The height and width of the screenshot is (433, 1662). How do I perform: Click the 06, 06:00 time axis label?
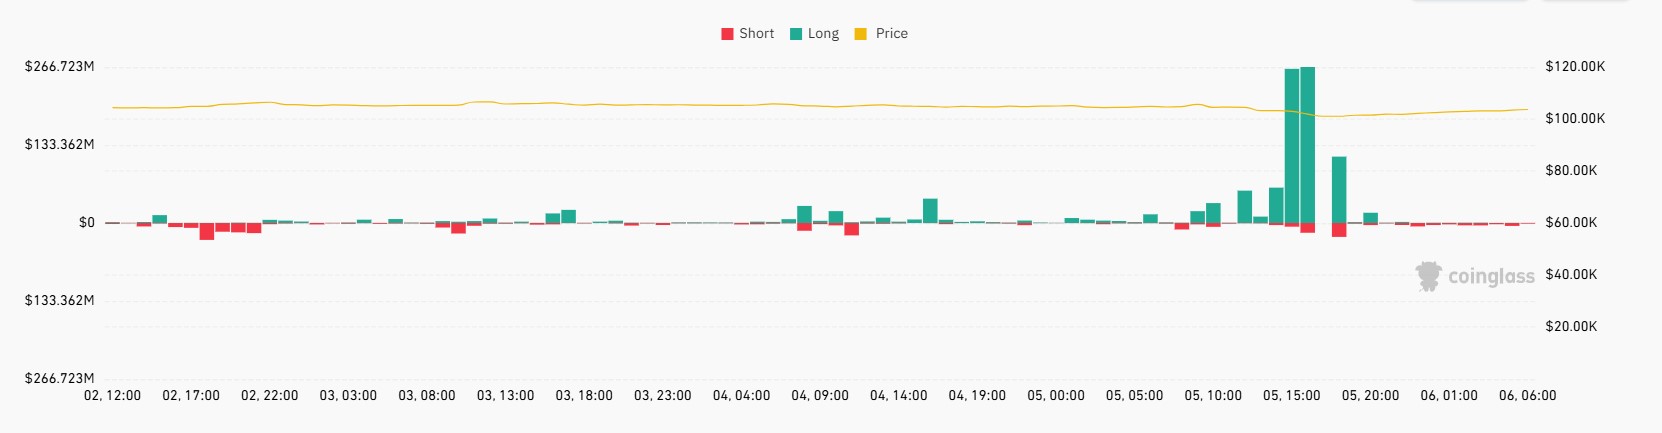1527,395
